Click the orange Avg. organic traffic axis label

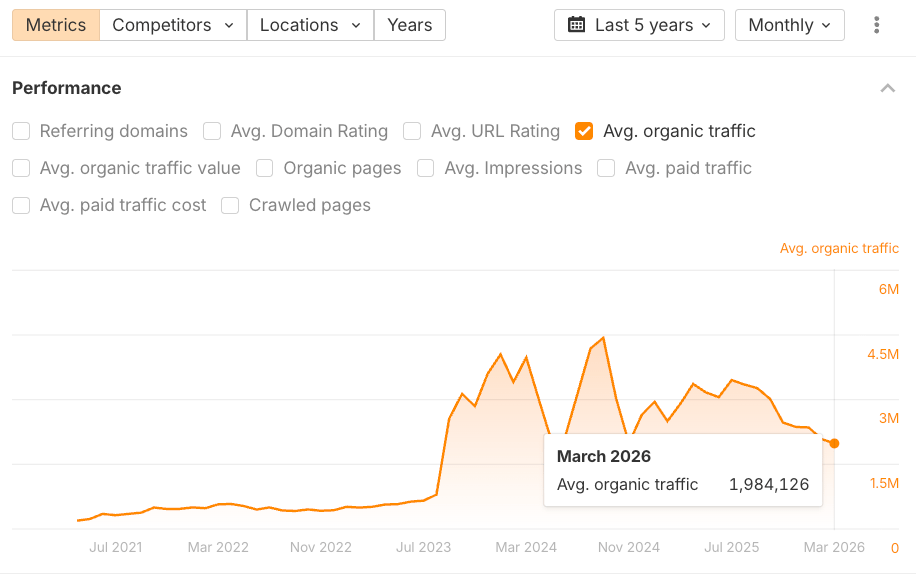pos(839,248)
